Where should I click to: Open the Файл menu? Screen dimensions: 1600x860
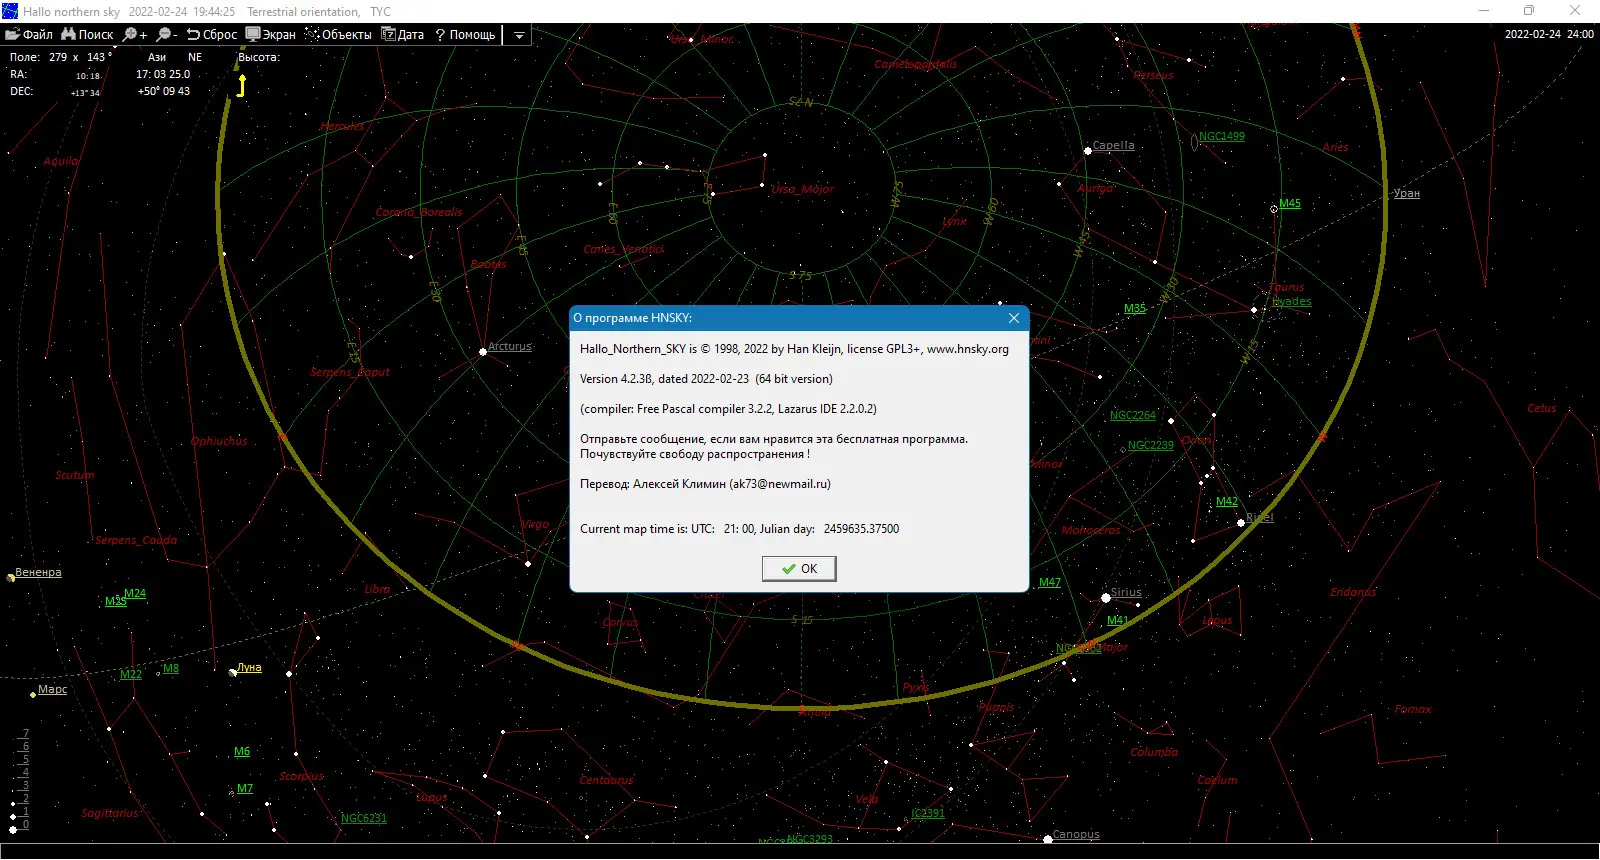pos(29,35)
